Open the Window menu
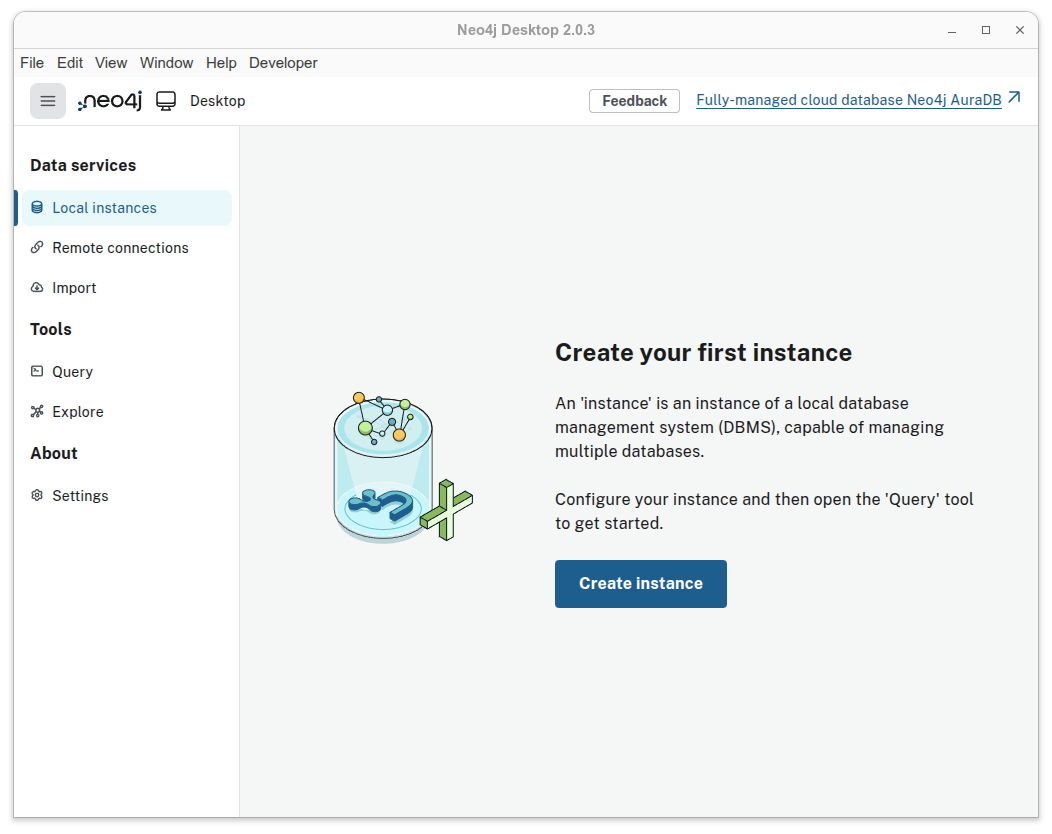Image resolution: width=1052 pixels, height=834 pixels. [x=166, y=63]
